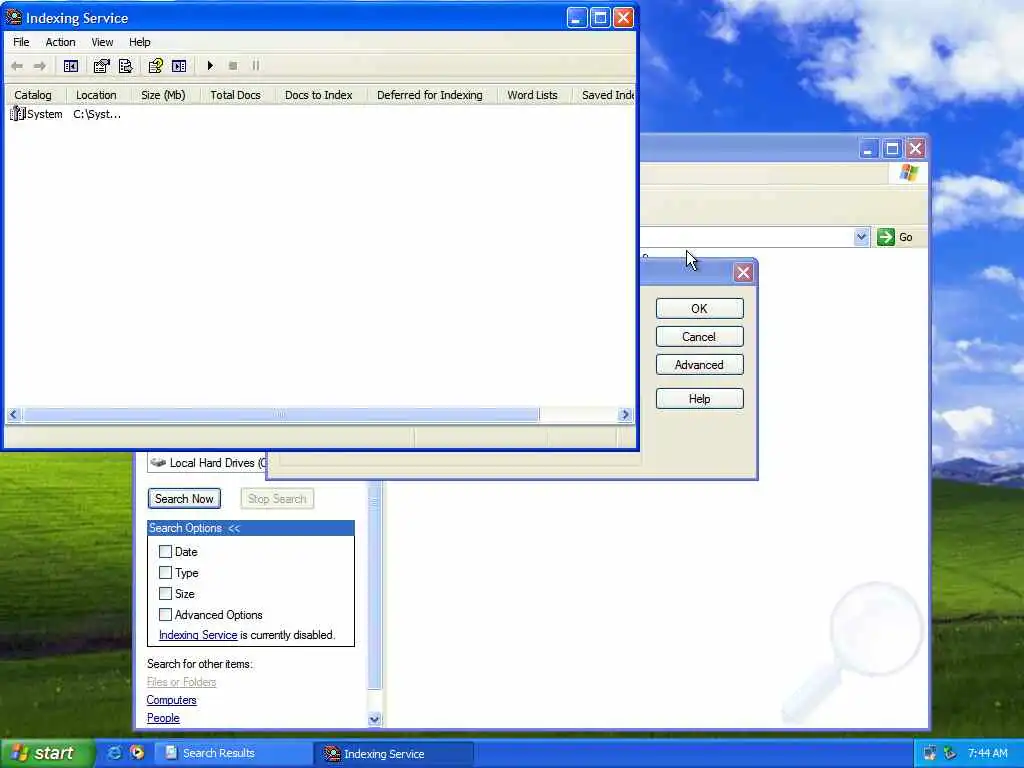Click the Deferred for Indexing column header
This screenshot has height=768, width=1024.
coord(432,95)
